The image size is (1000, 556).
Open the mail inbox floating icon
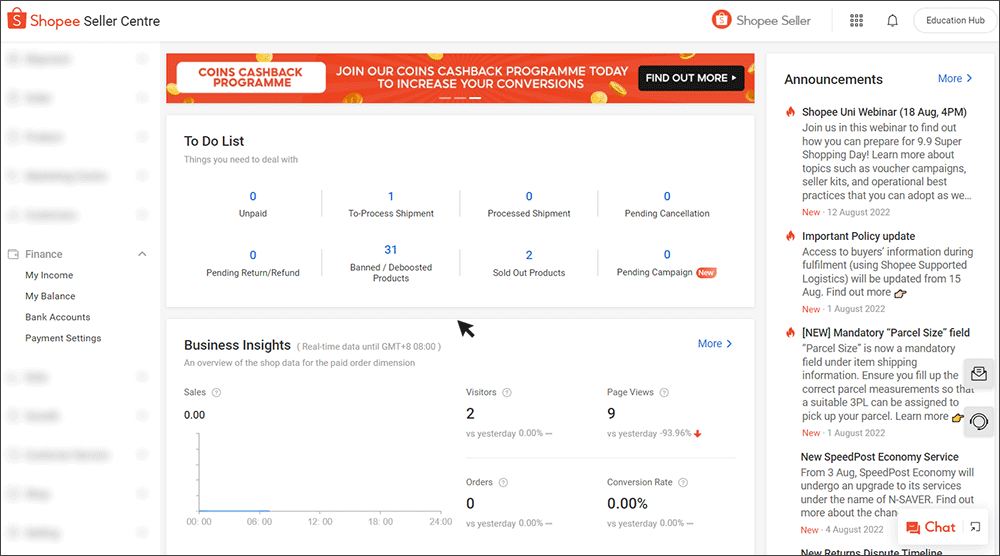click(x=979, y=374)
